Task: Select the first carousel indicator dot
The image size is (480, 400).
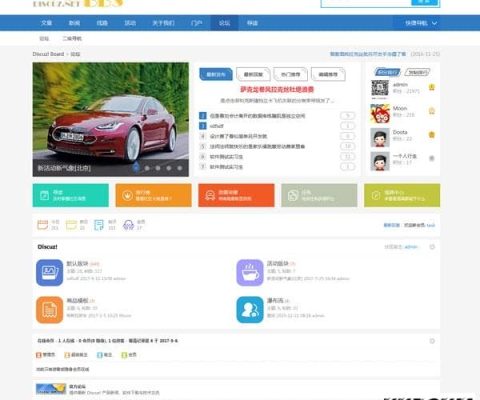Action: pos(136,168)
